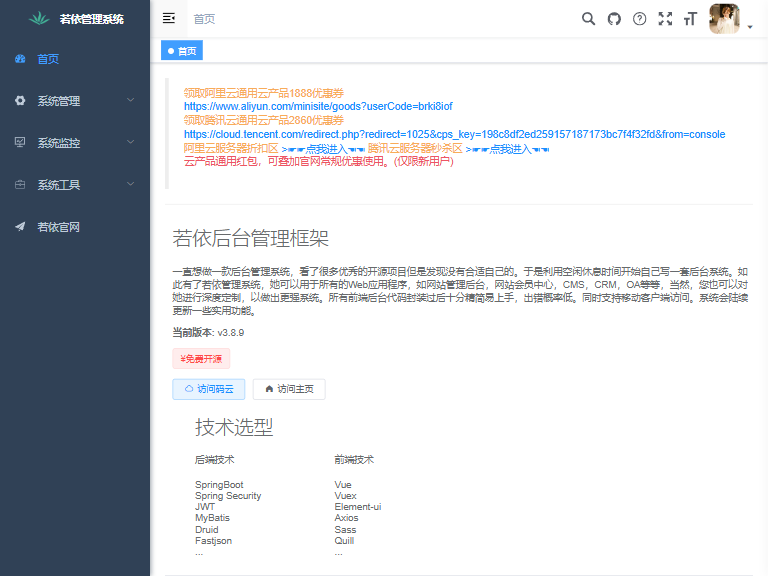The image size is (768, 576).
Task: Click the user avatar thumbnail
Action: 724,18
